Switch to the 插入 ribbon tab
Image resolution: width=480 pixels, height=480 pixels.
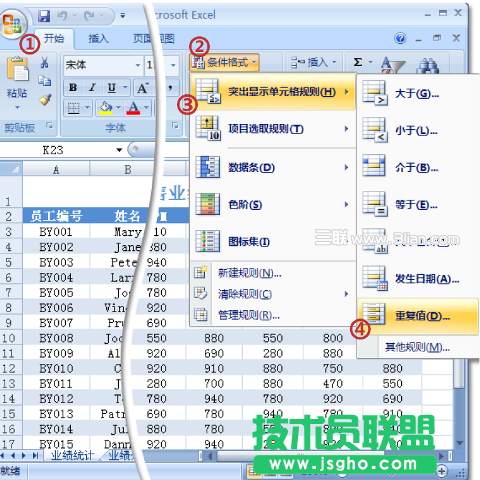[x=98, y=39]
